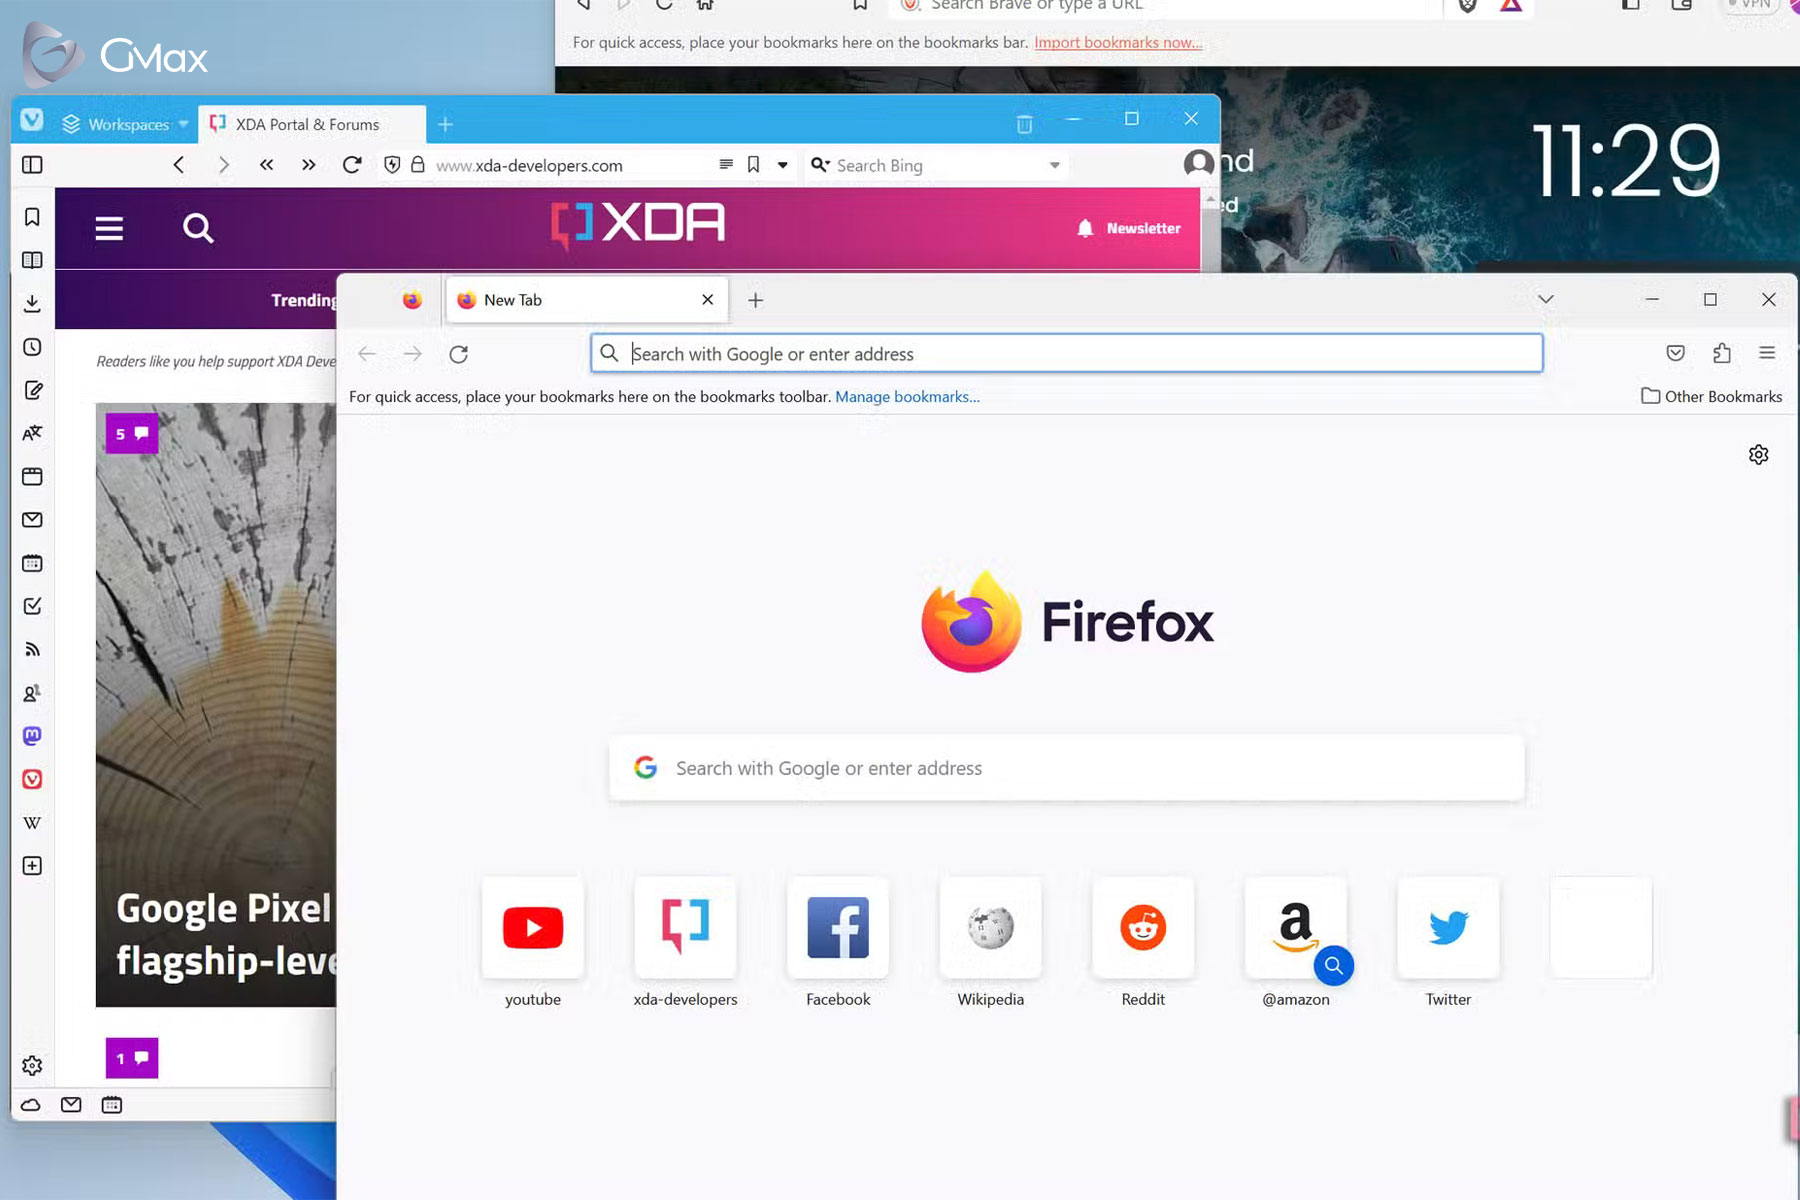
Task: Open Other Bookmarks folder in Firefox
Action: coord(1711,397)
